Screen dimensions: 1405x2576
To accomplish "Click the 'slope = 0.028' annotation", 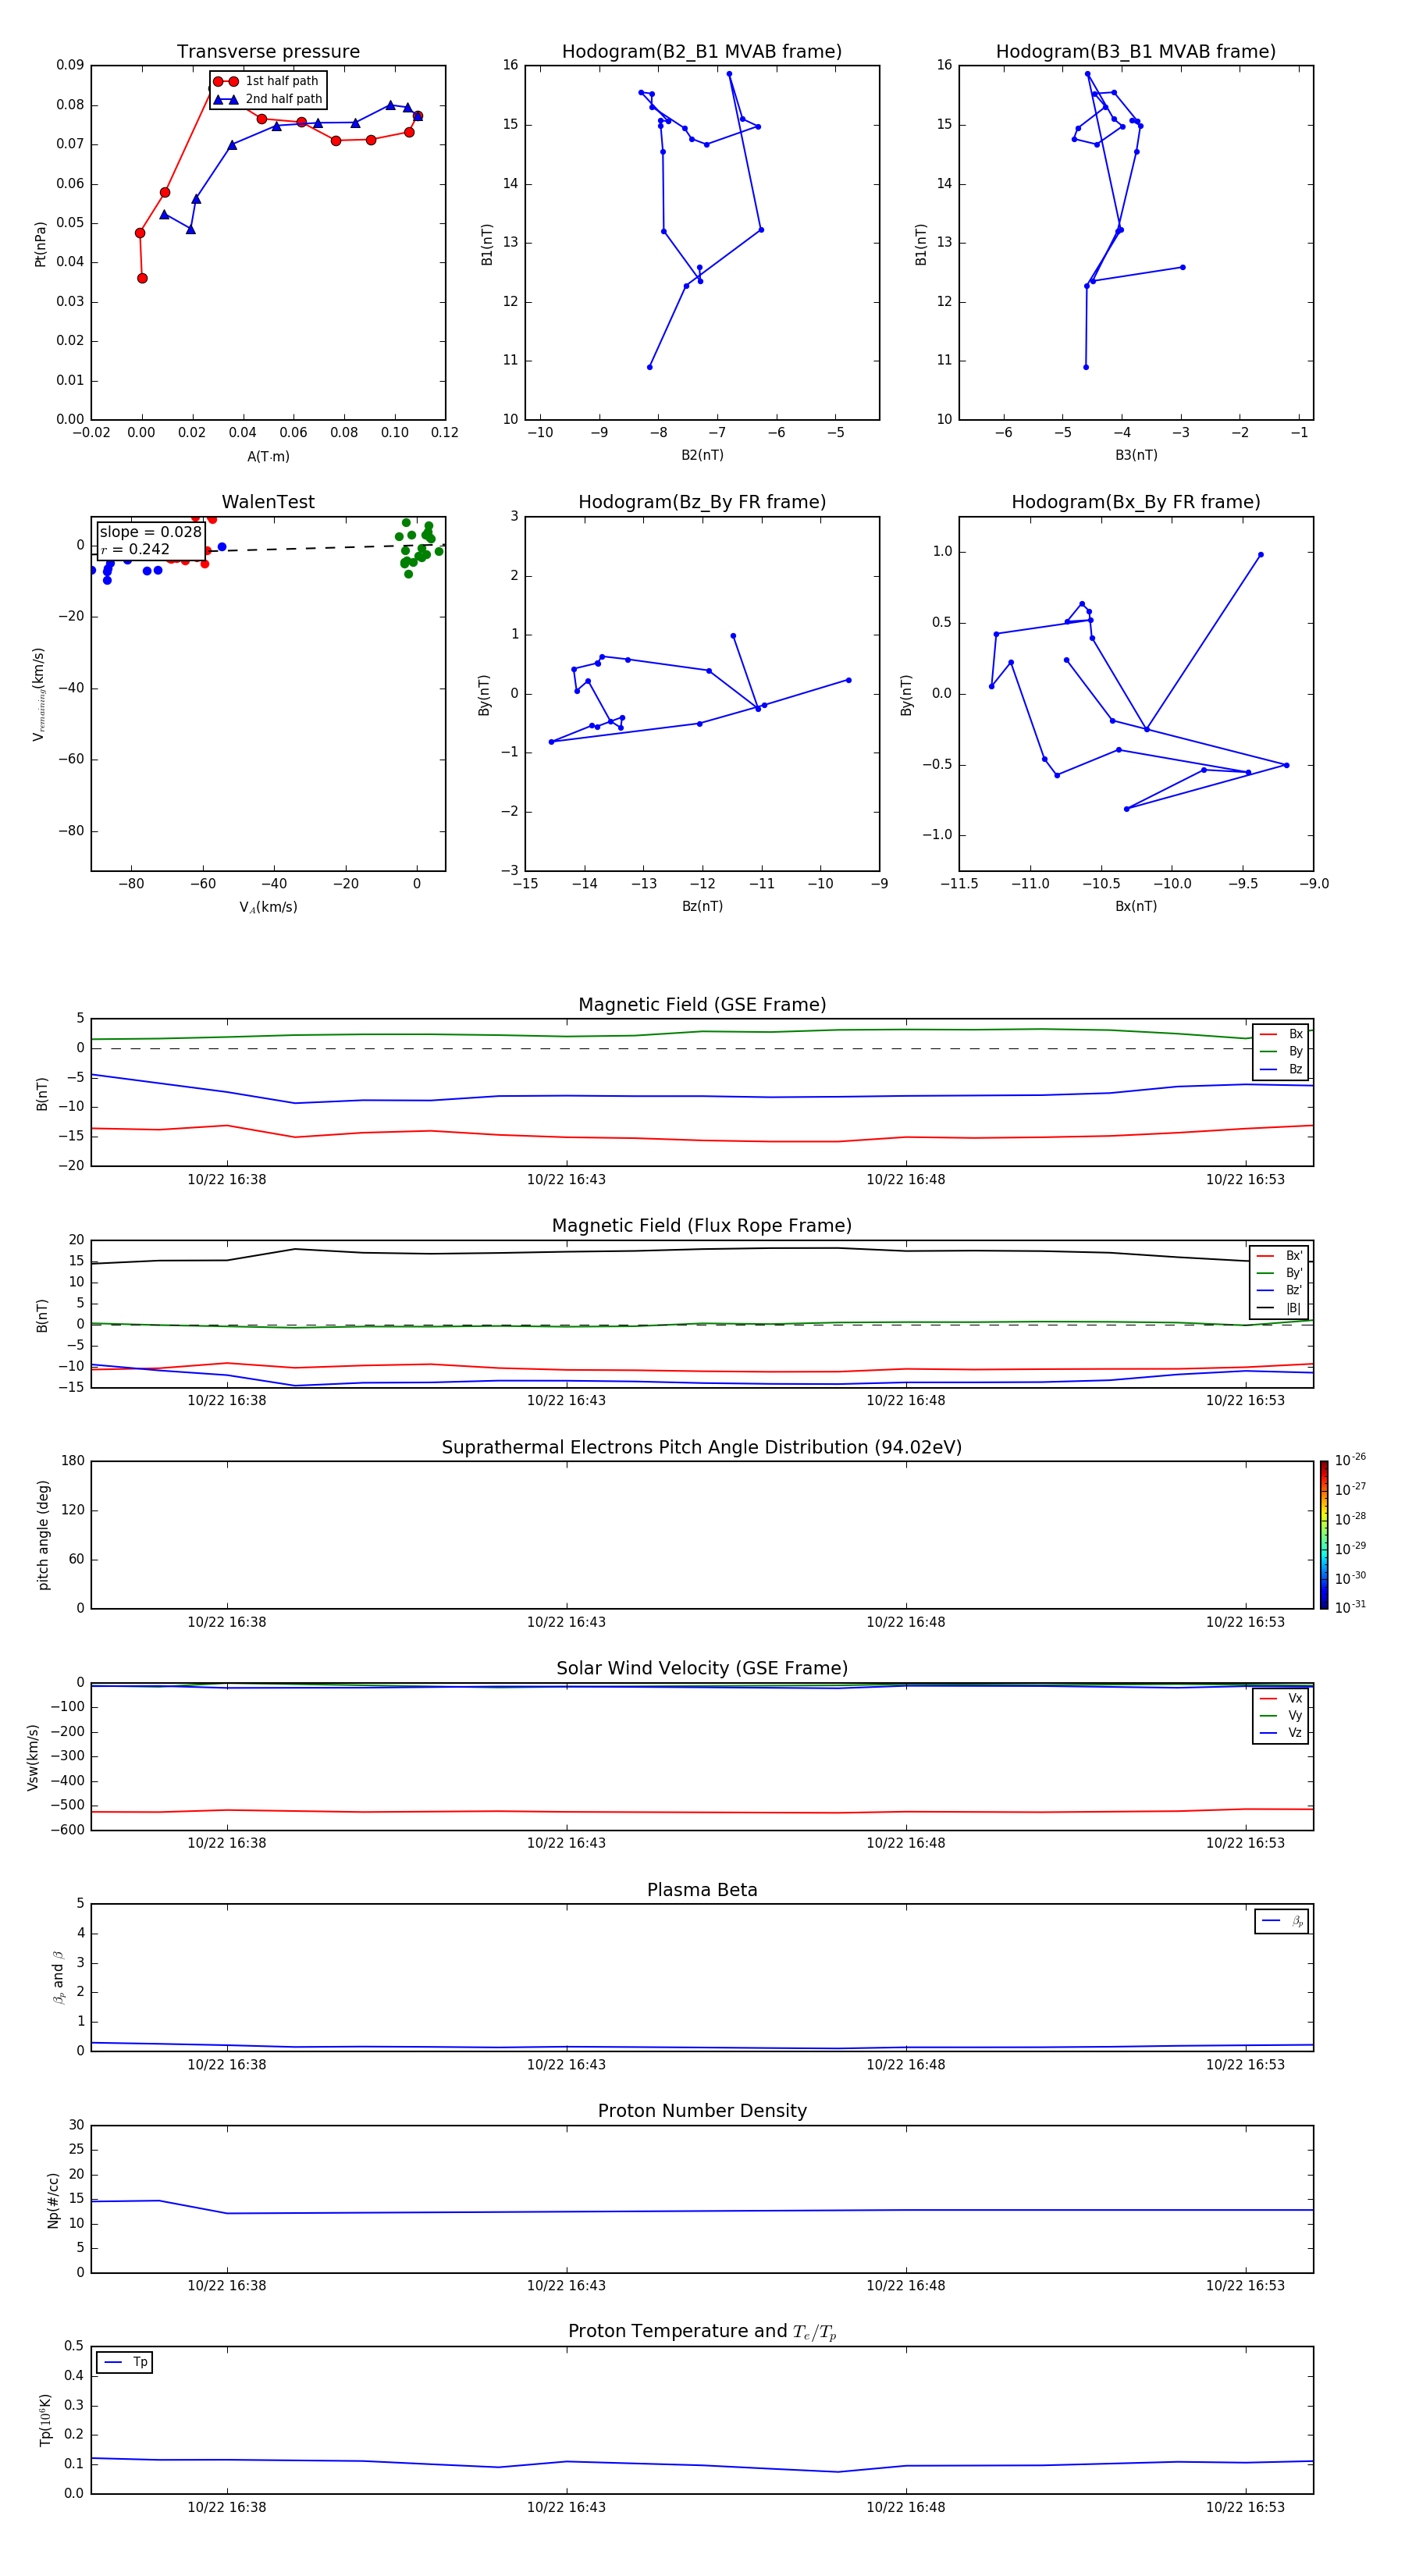I will [150, 532].
